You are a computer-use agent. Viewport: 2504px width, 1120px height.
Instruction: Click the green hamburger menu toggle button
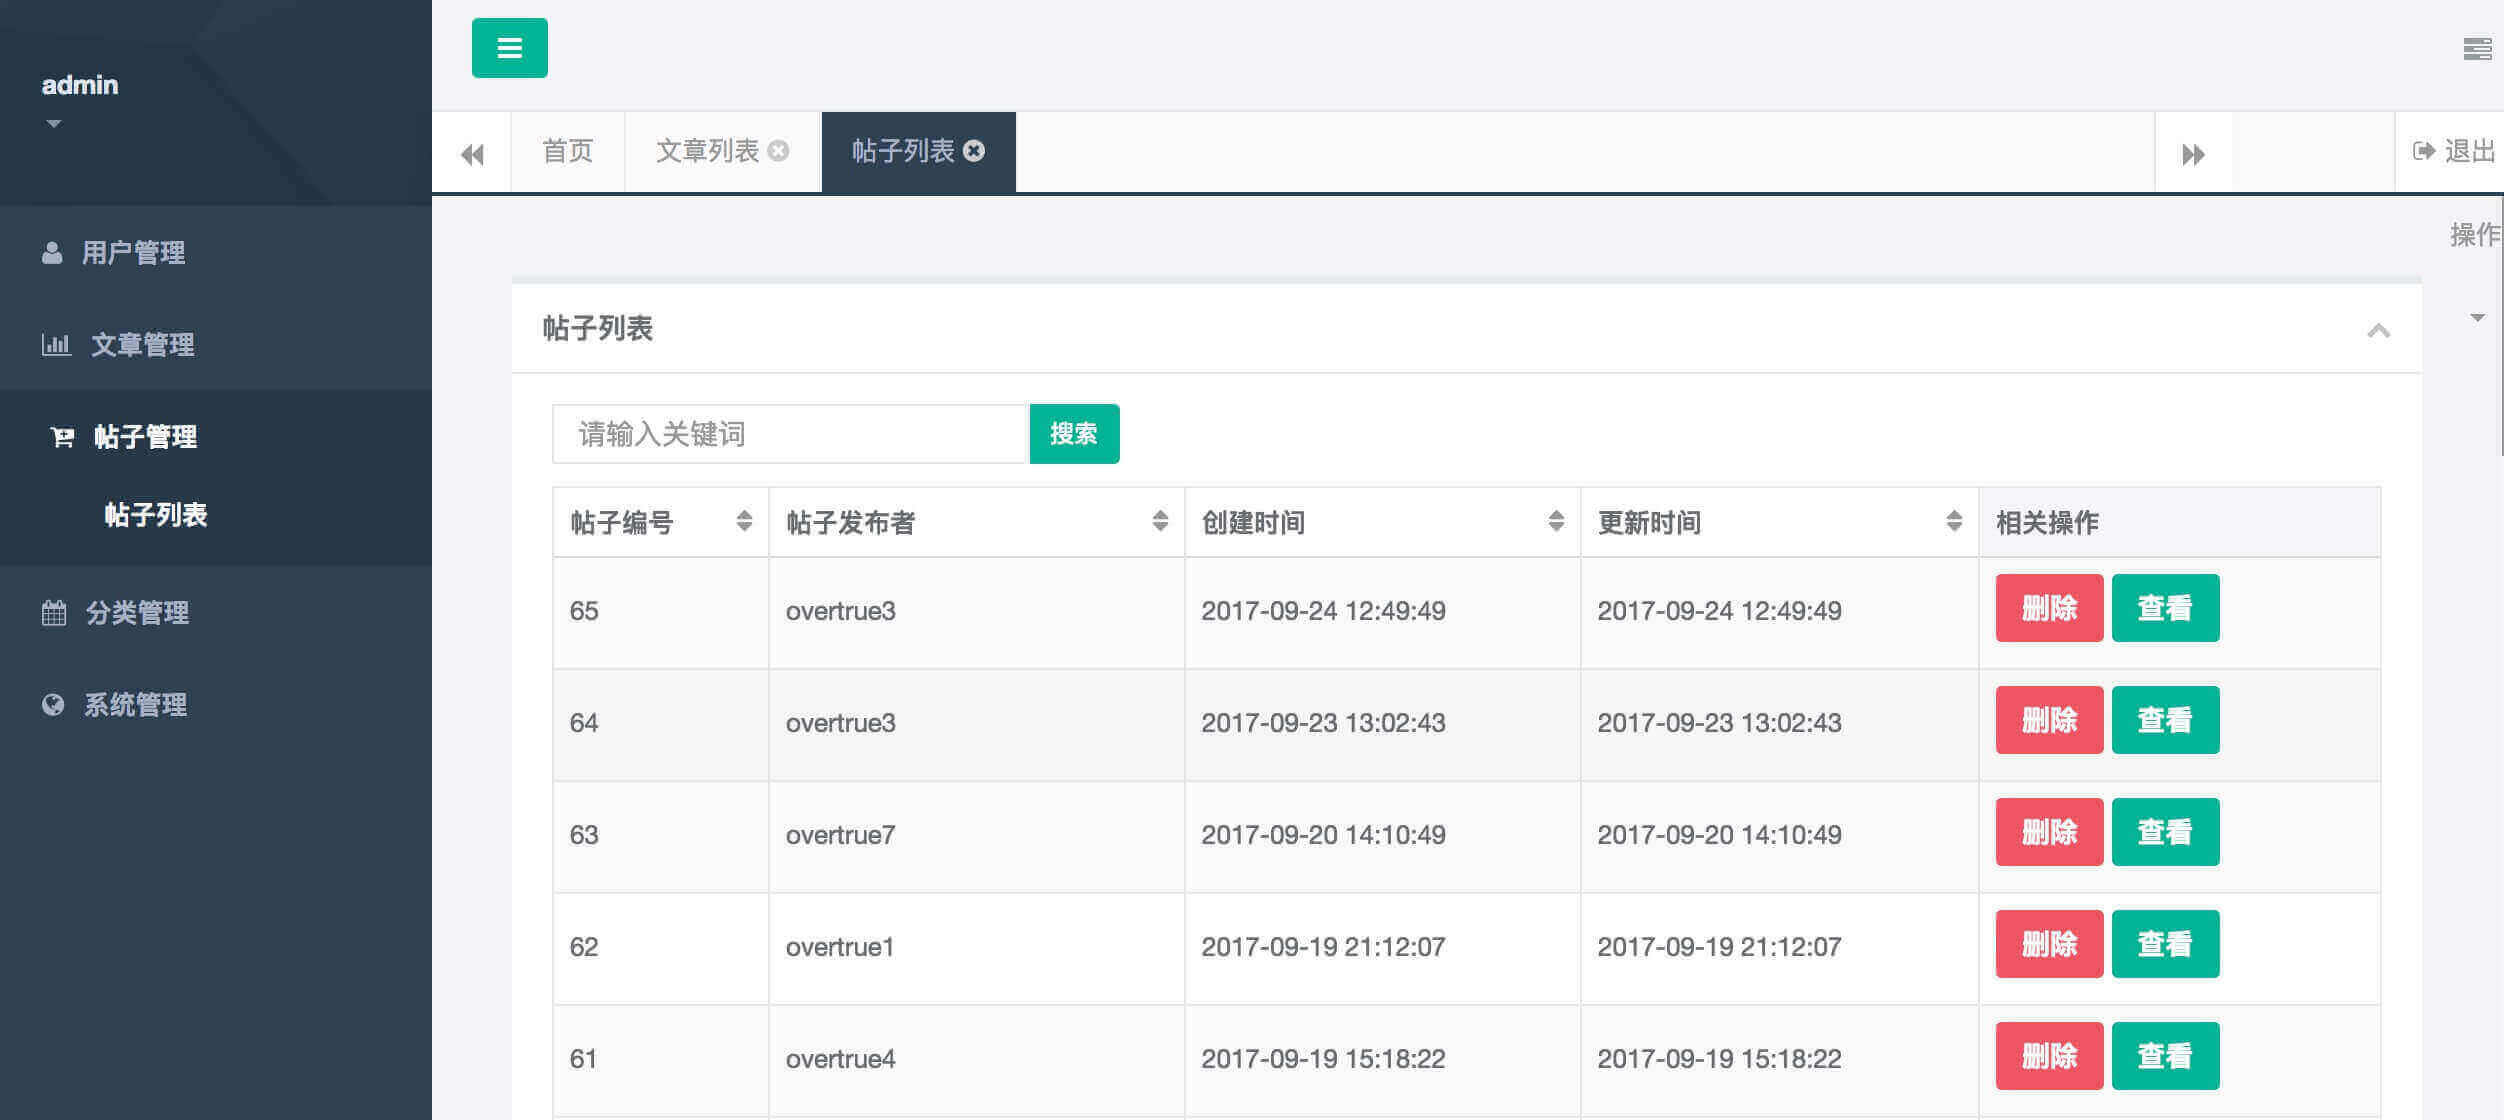pyautogui.click(x=509, y=48)
